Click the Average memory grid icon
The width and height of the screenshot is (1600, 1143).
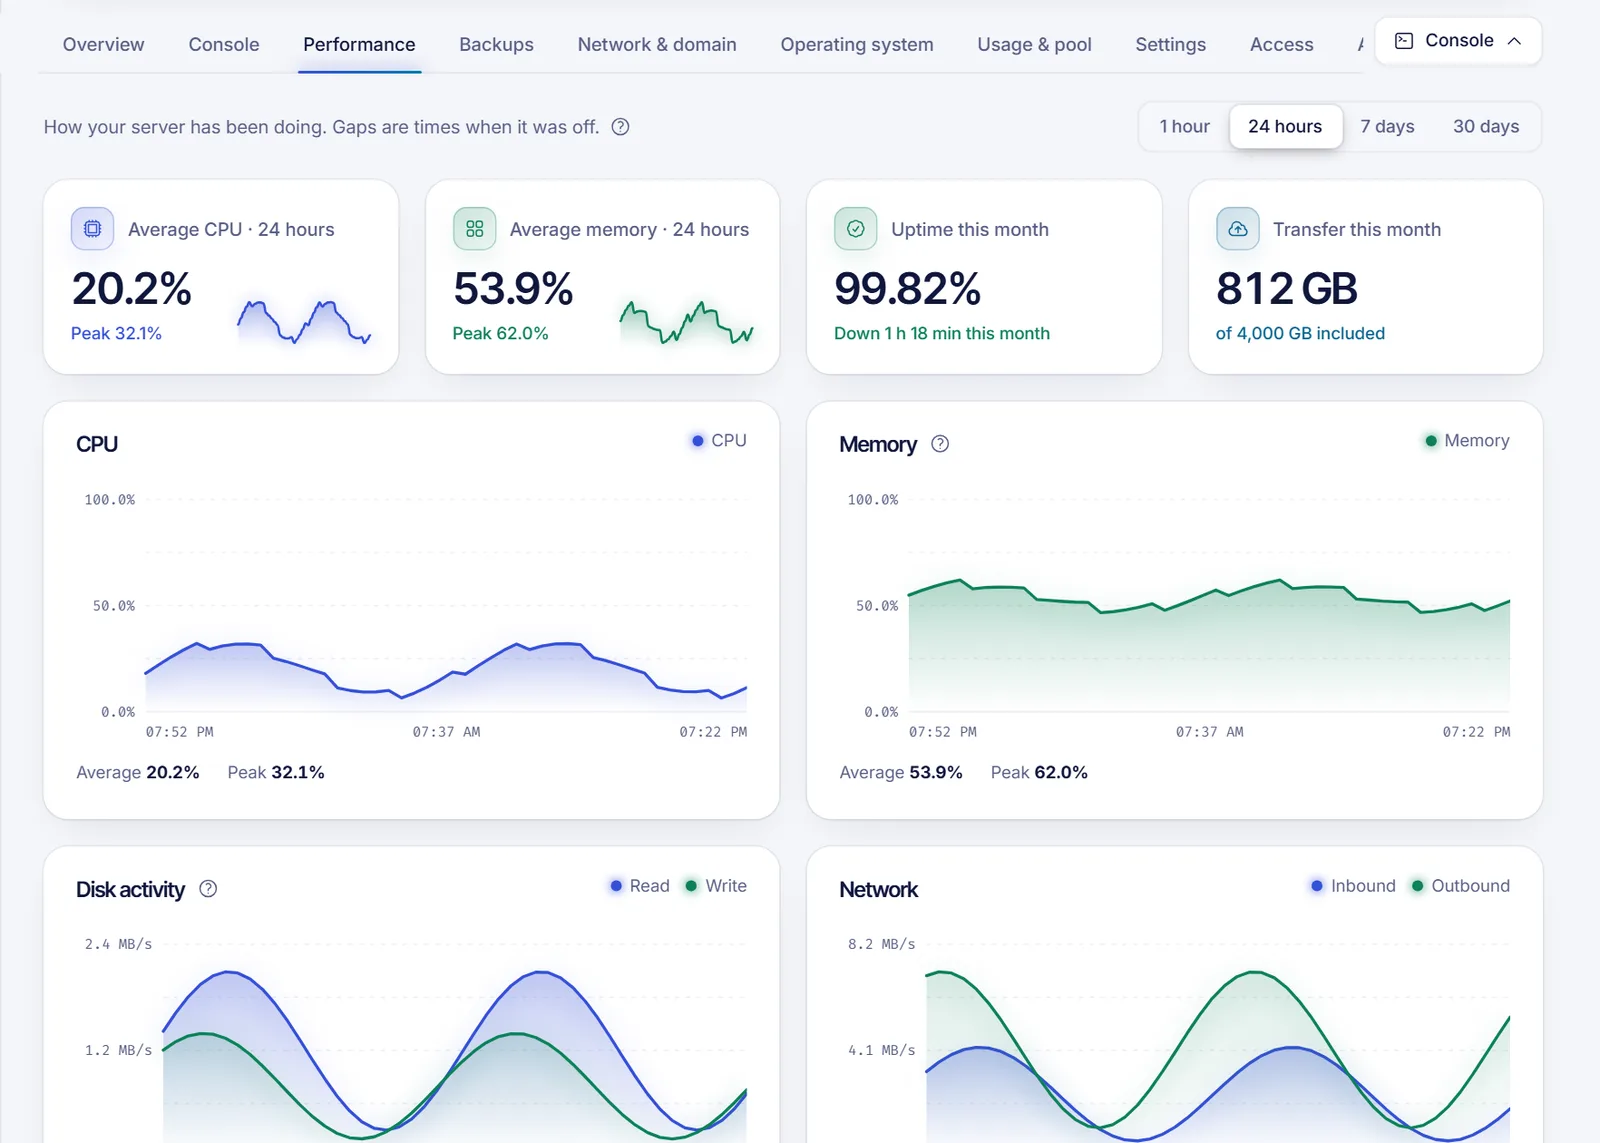(x=474, y=229)
